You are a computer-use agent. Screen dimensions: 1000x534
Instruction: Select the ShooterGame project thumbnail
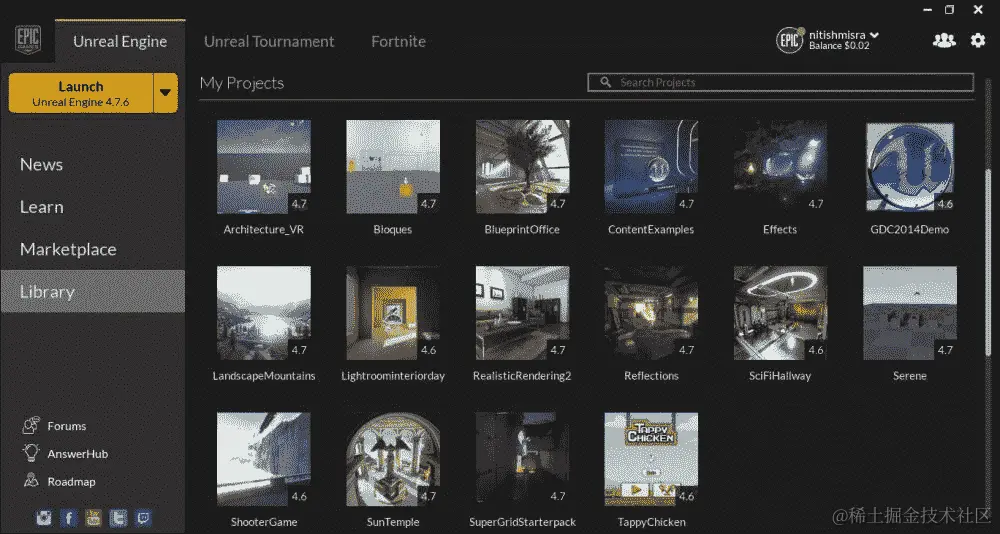[264, 459]
